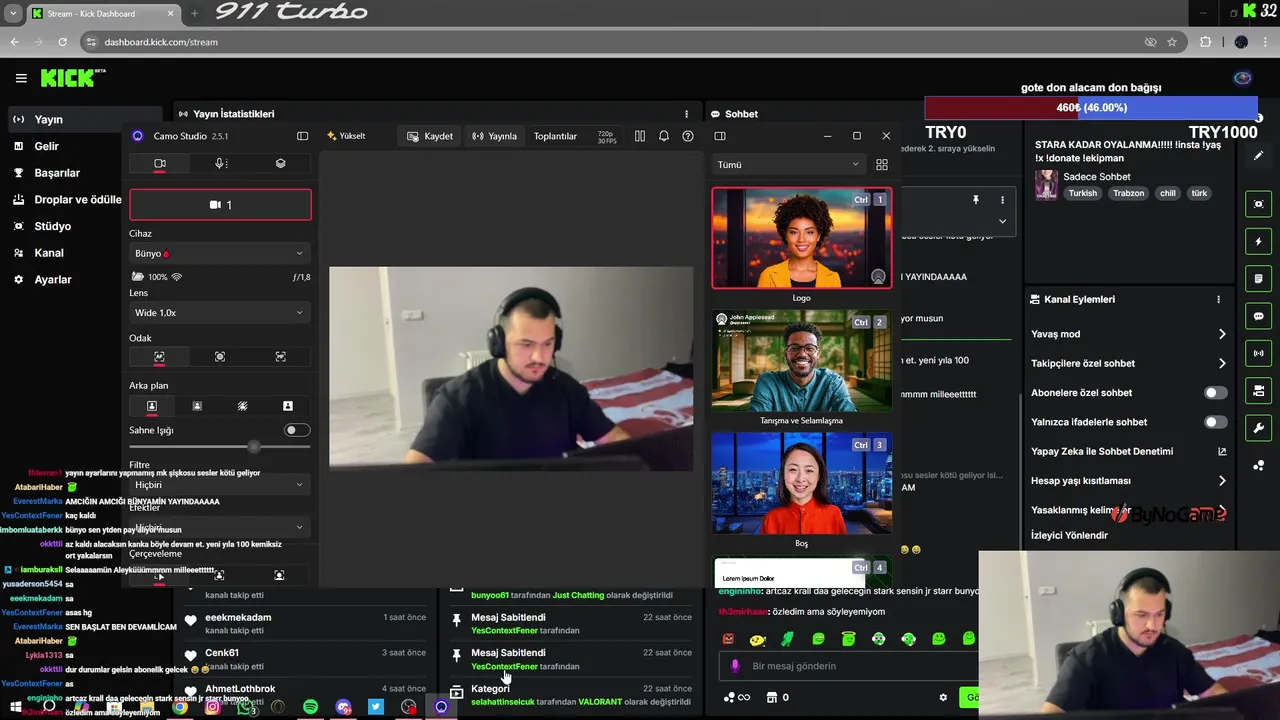Open the Kick hamburger menu

click(21, 78)
